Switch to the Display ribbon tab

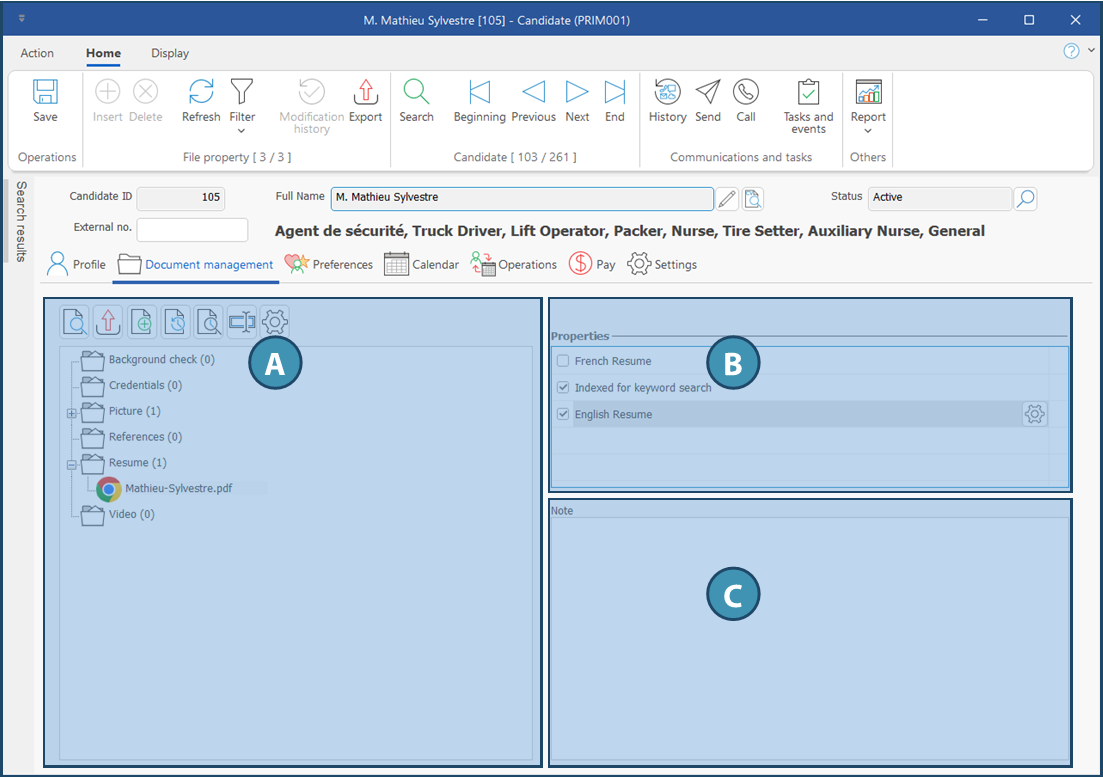coord(170,53)
